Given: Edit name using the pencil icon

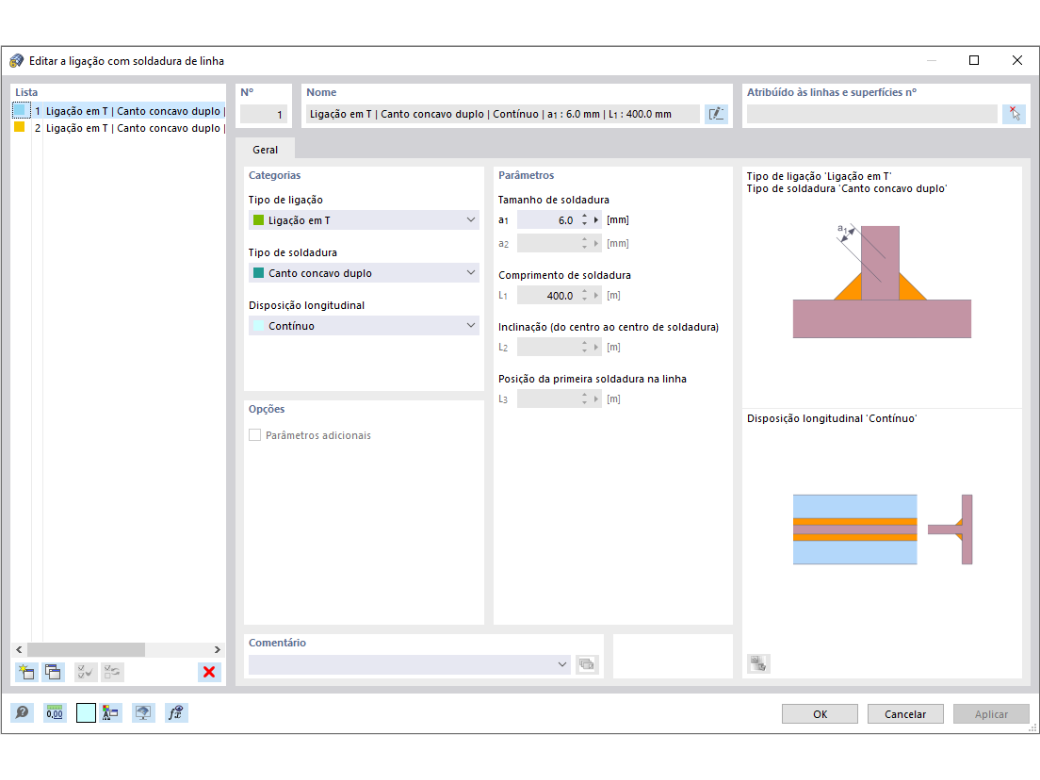Looking at the screenshot, I should pyautogui.click(x=716, y=114).
